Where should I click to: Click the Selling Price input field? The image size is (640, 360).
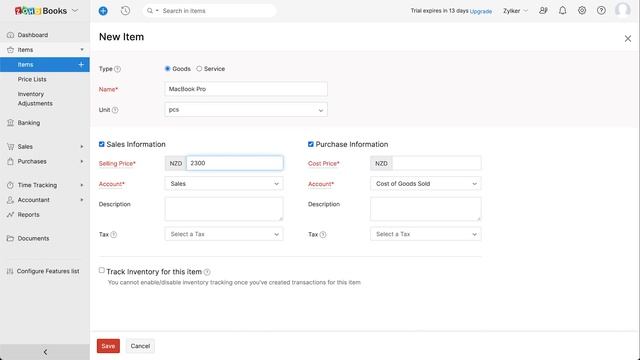coord(235,163)
